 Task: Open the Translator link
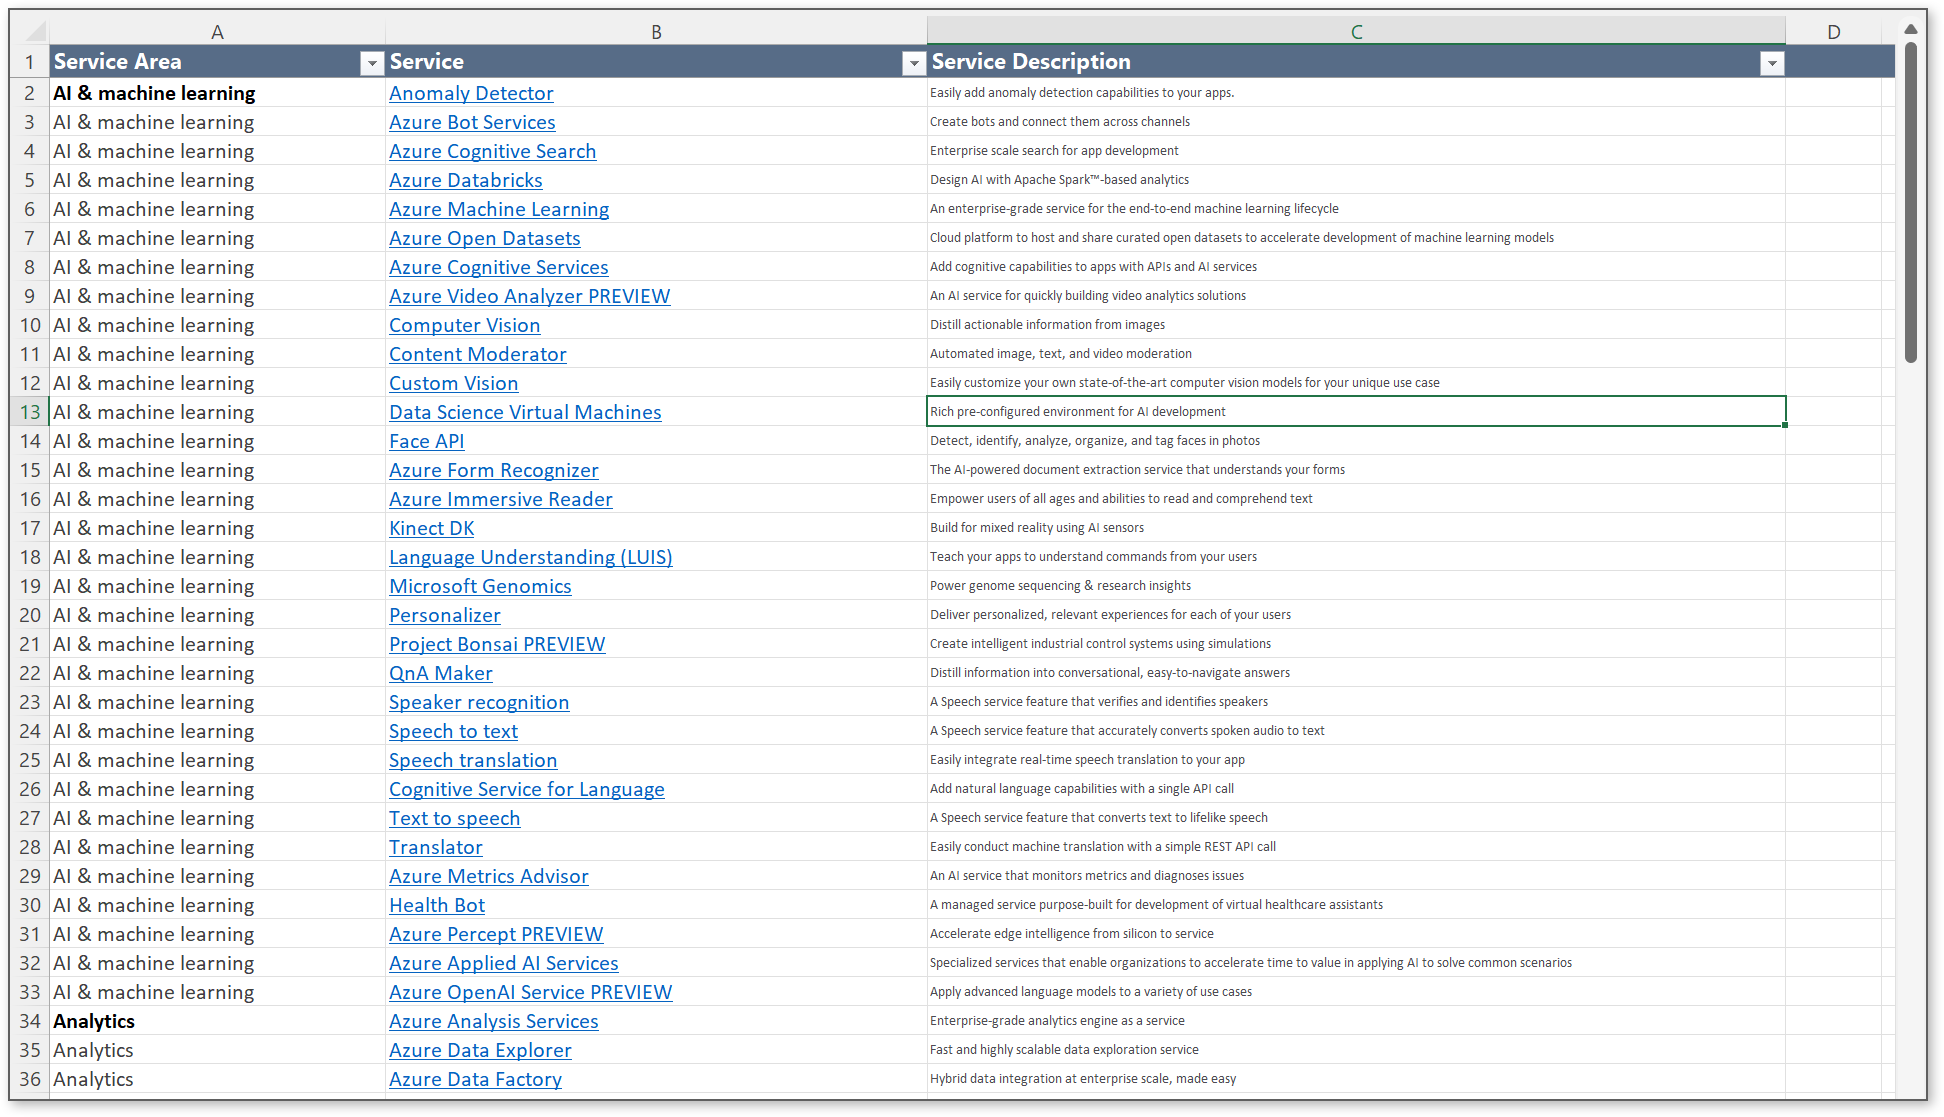[x=436, y=847]
